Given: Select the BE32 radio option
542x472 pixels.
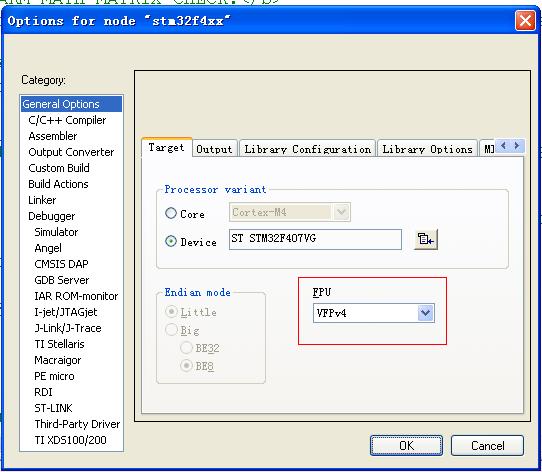Looking at the screenshot, I should pos(186,348).
